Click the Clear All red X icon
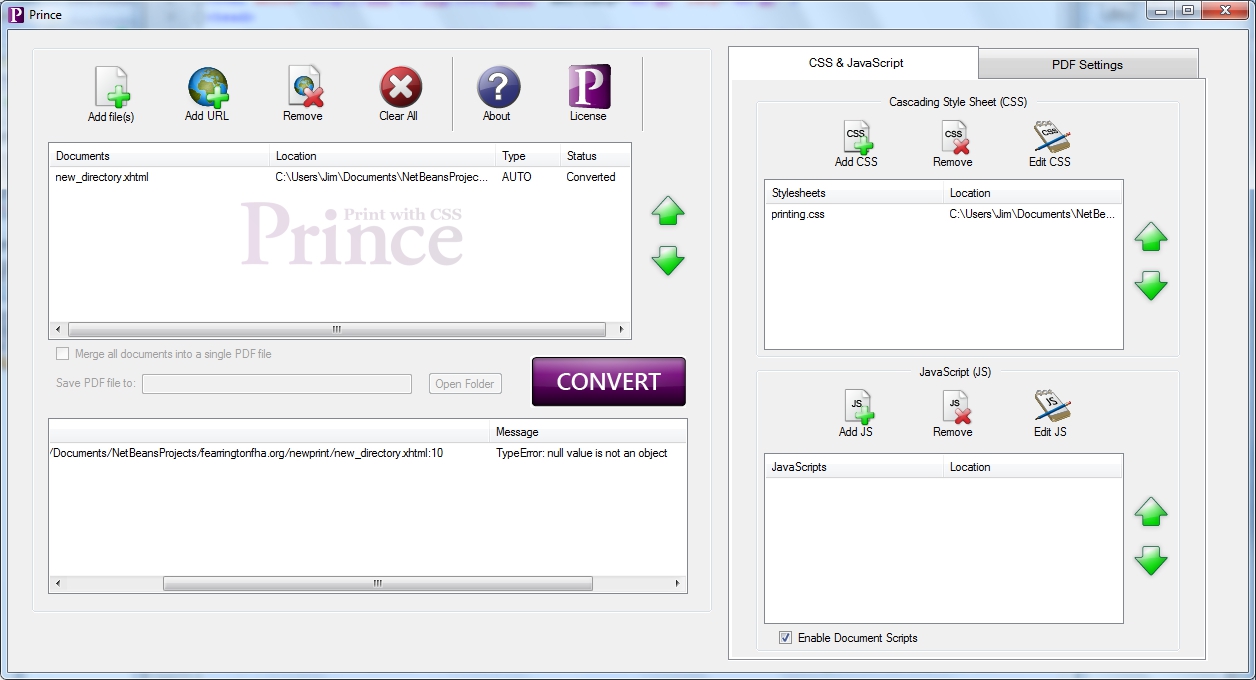Image resolution: width=1256 pixels, height=680 pixels. point(399,88)
